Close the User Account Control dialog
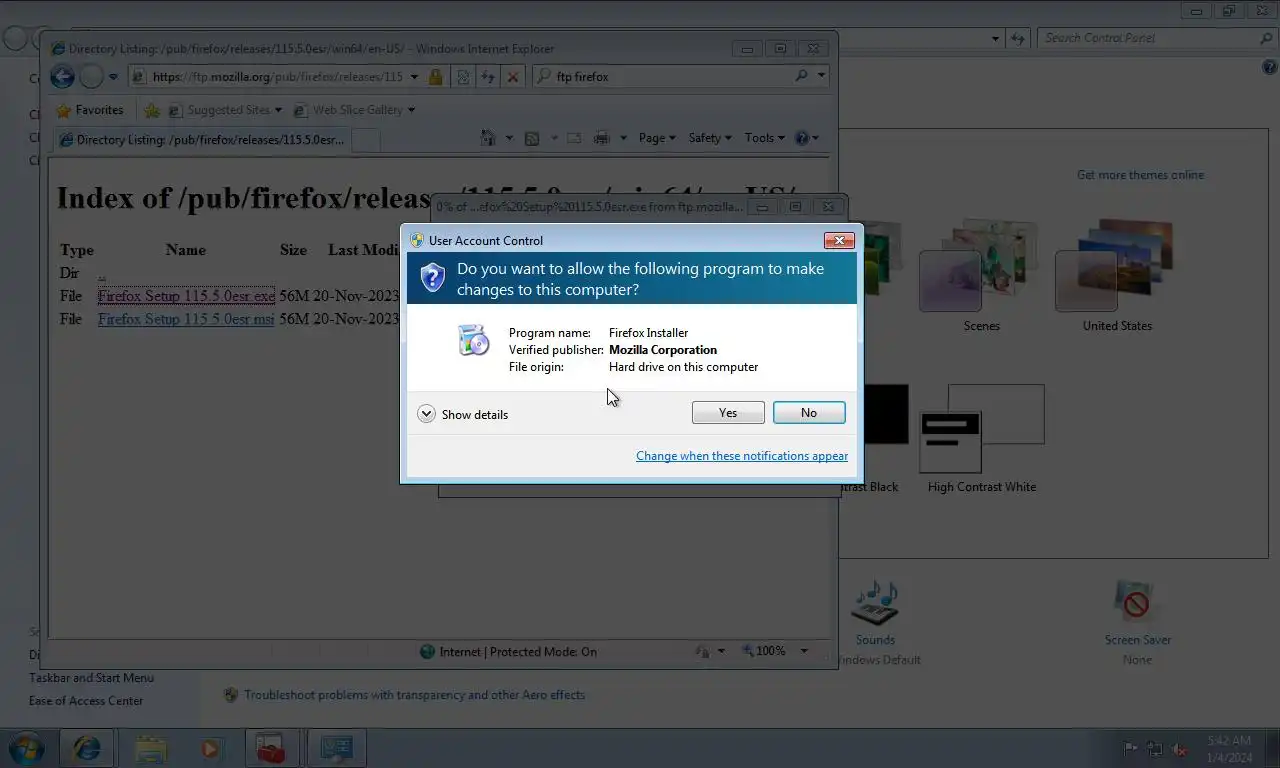This screenshot has height=768, width=1280. point(838,240)
